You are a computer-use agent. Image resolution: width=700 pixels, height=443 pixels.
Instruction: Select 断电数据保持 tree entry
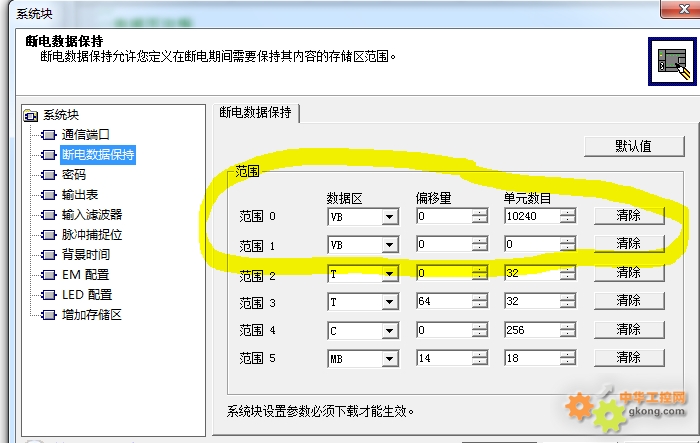[98, 155]
